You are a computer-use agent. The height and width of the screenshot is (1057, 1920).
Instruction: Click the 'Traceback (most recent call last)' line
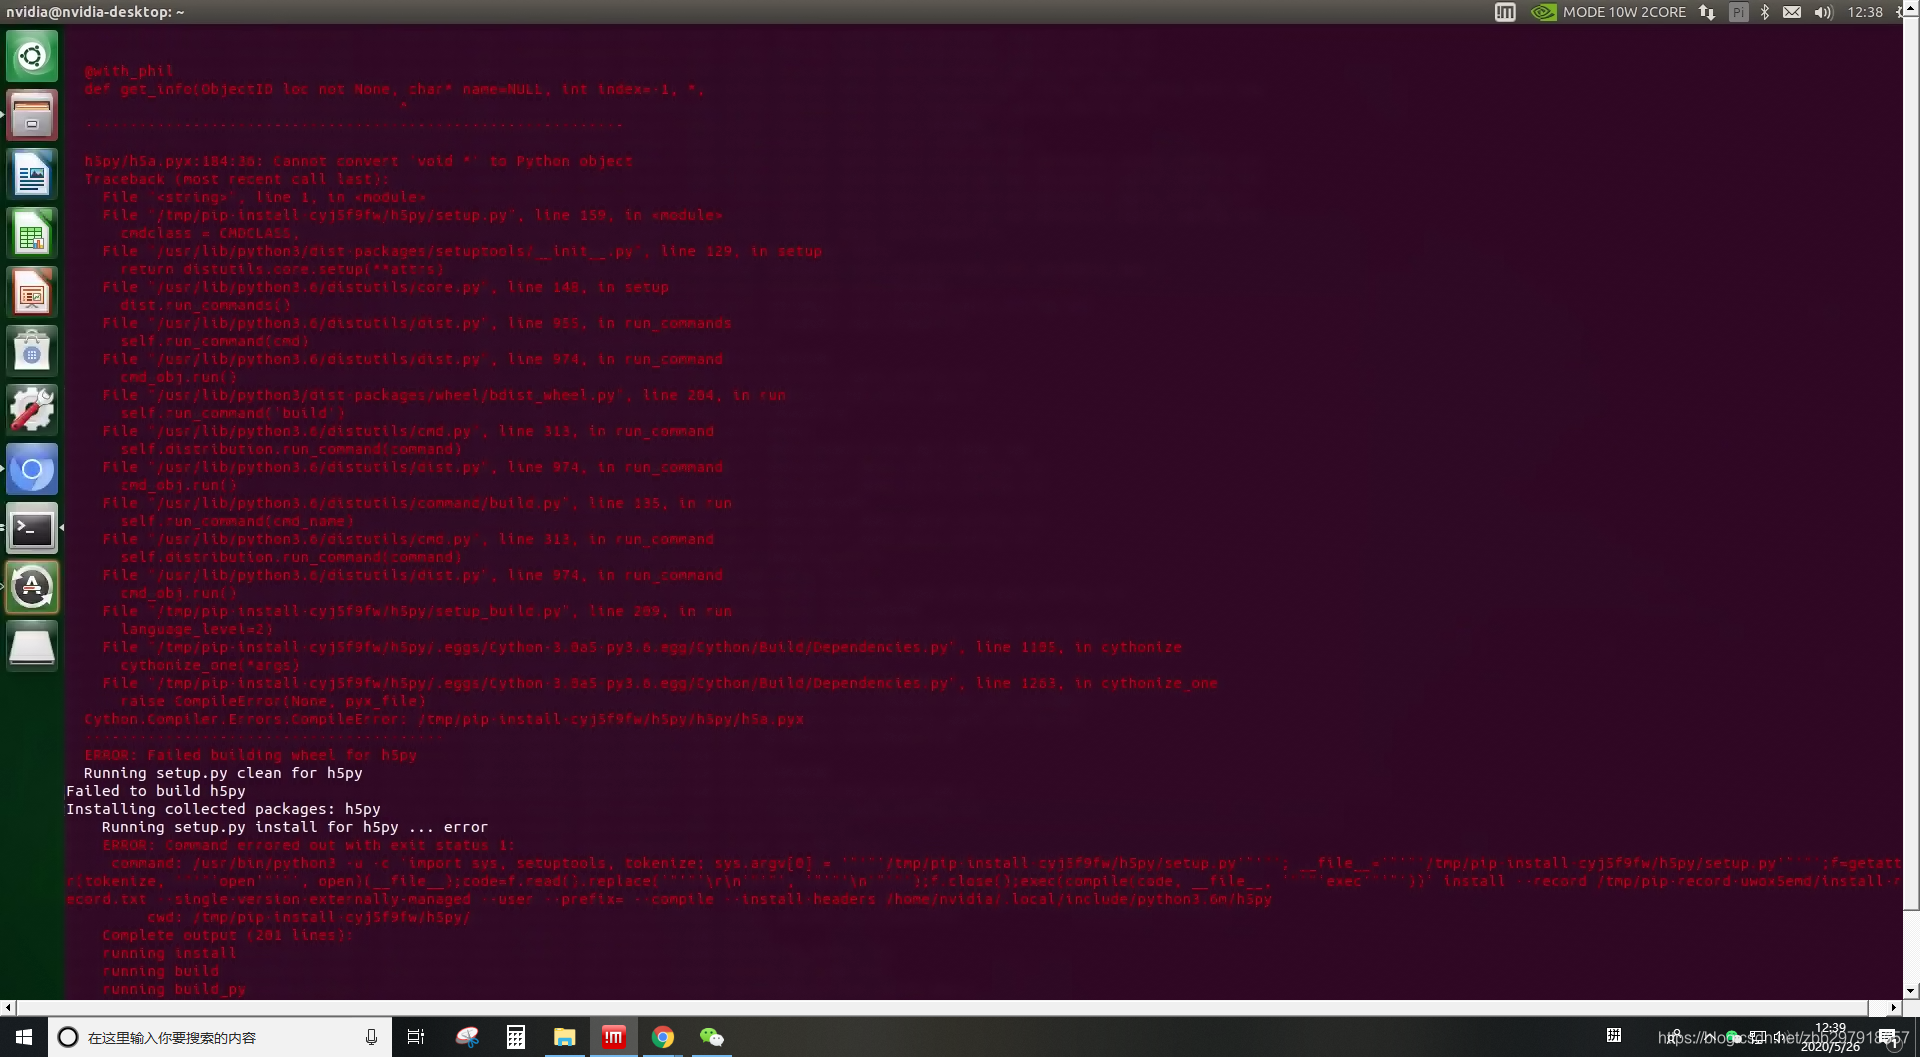(x=237, y=179)
